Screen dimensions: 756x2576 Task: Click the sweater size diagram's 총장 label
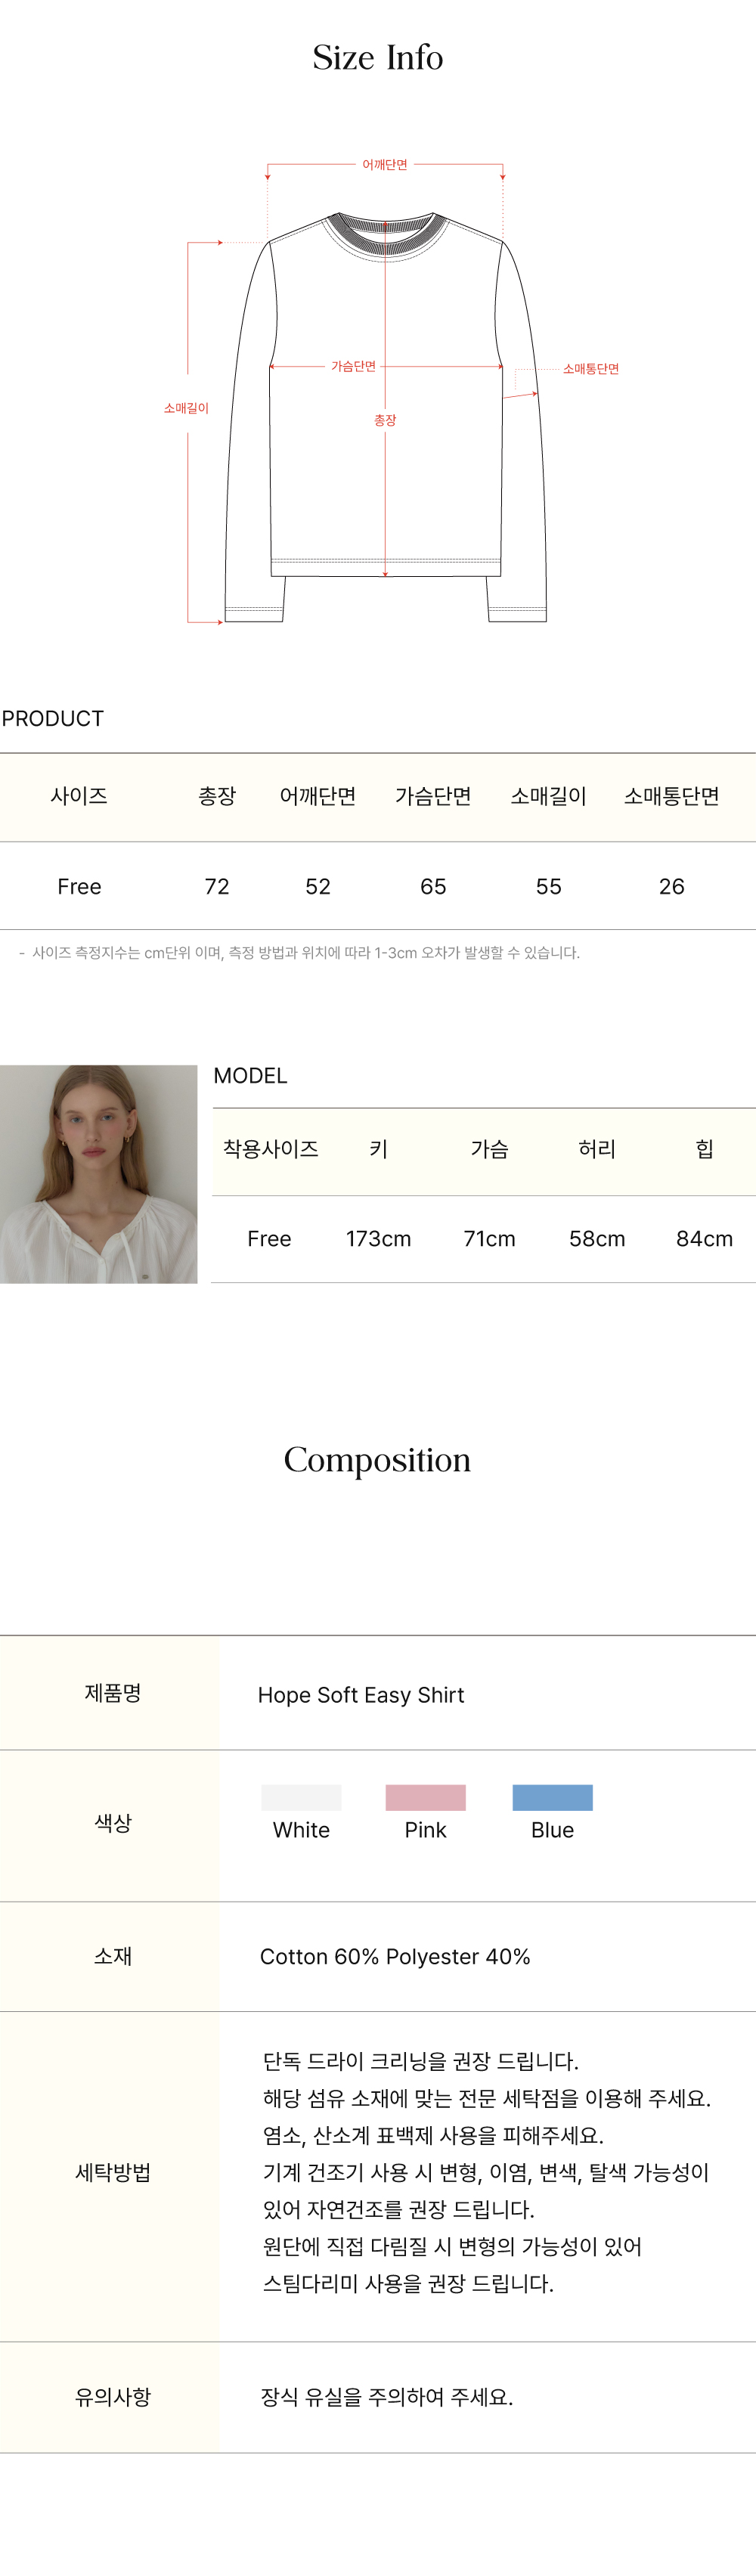pos(385,421)
